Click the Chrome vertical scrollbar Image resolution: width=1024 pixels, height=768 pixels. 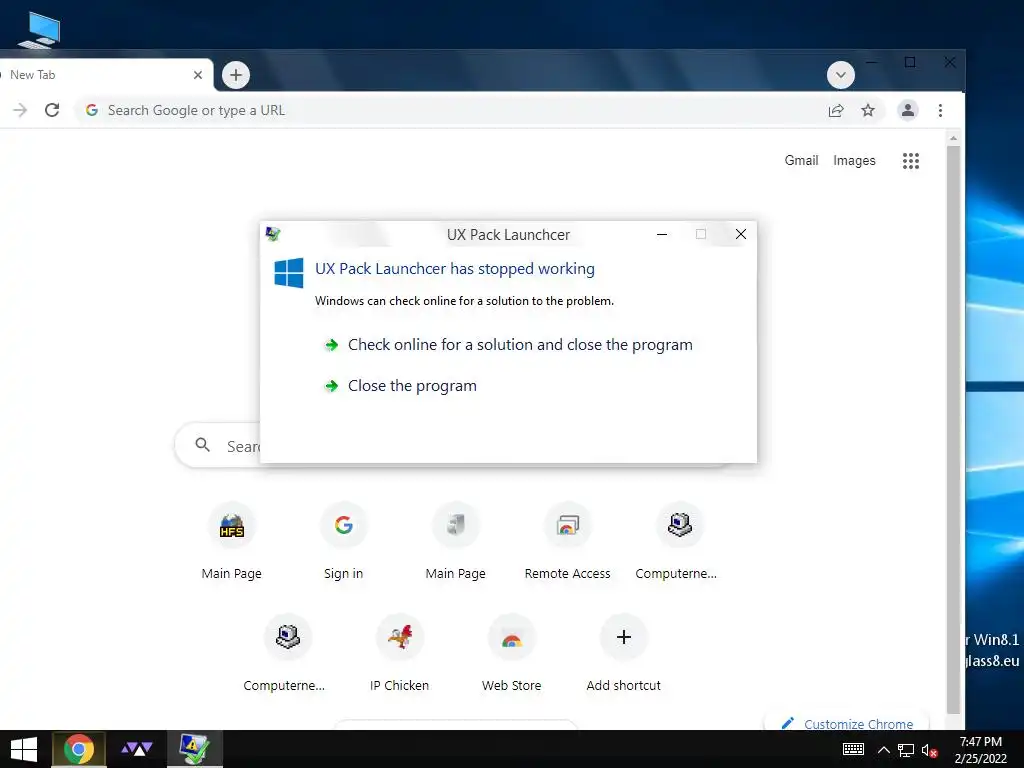click(x=953, y=428)
